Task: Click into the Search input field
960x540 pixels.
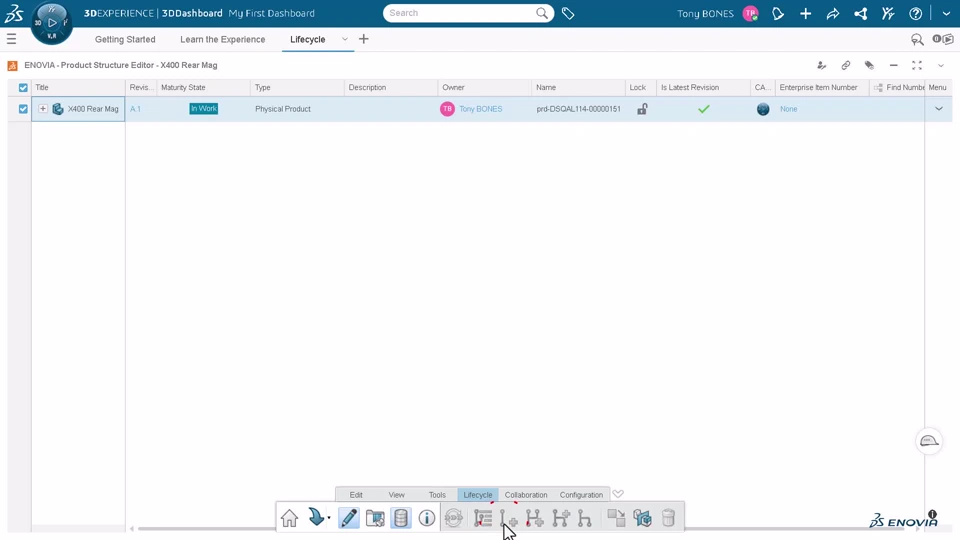Action: coord(460,13)
